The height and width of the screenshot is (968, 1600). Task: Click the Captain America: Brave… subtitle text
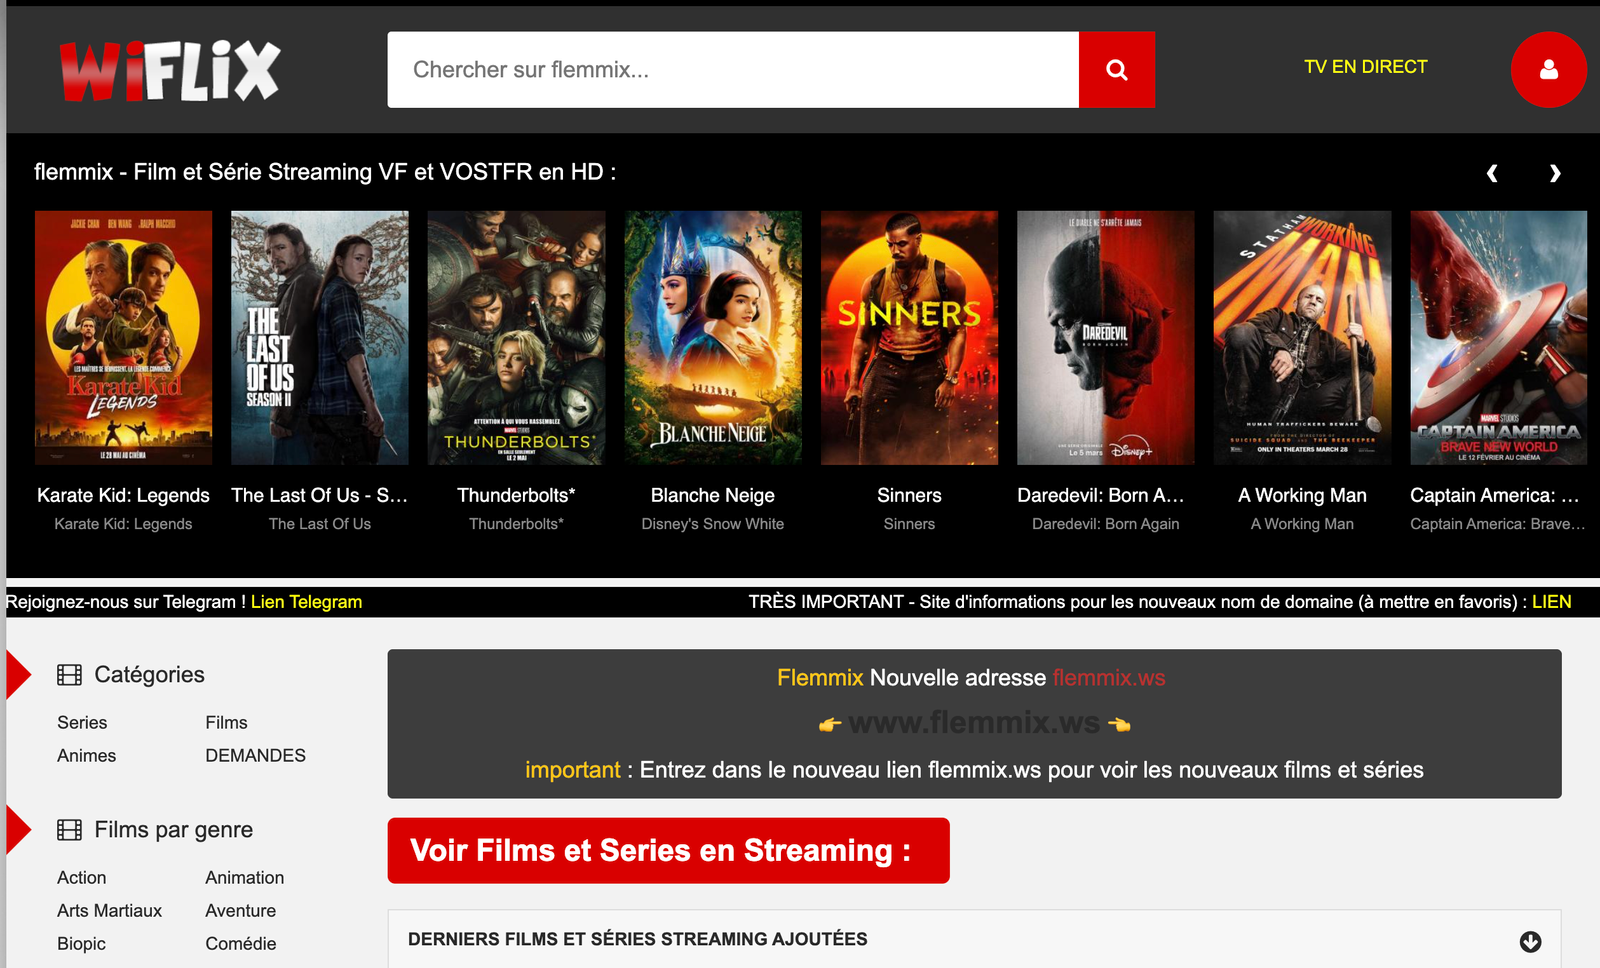pos(1497,524)
